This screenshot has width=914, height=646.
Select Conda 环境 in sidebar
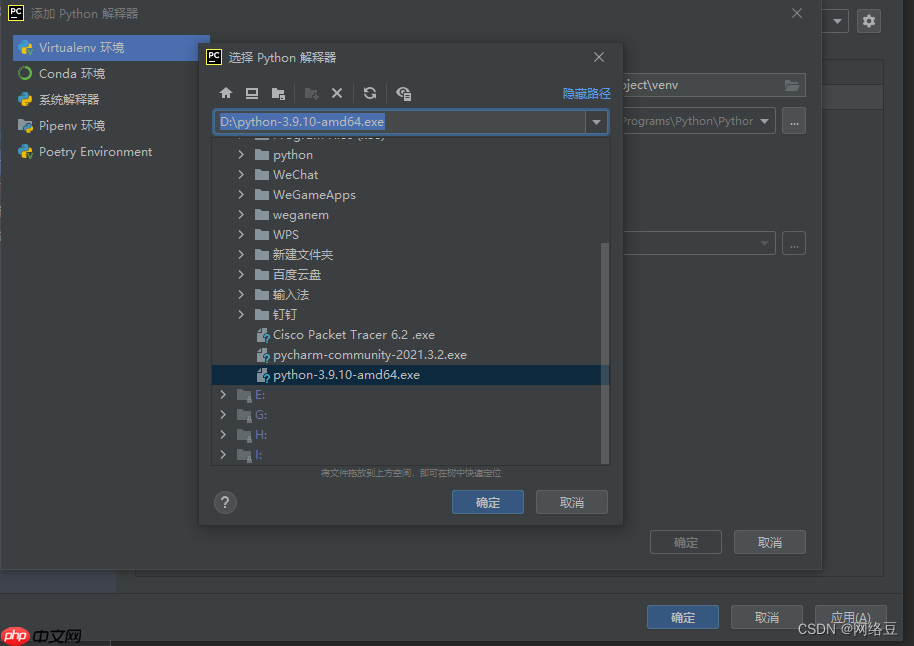pyautogui.click(x=106, y=73)
